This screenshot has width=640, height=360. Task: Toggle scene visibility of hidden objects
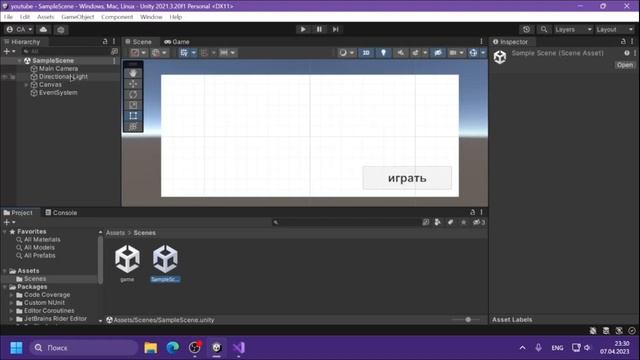click(438, 53)
